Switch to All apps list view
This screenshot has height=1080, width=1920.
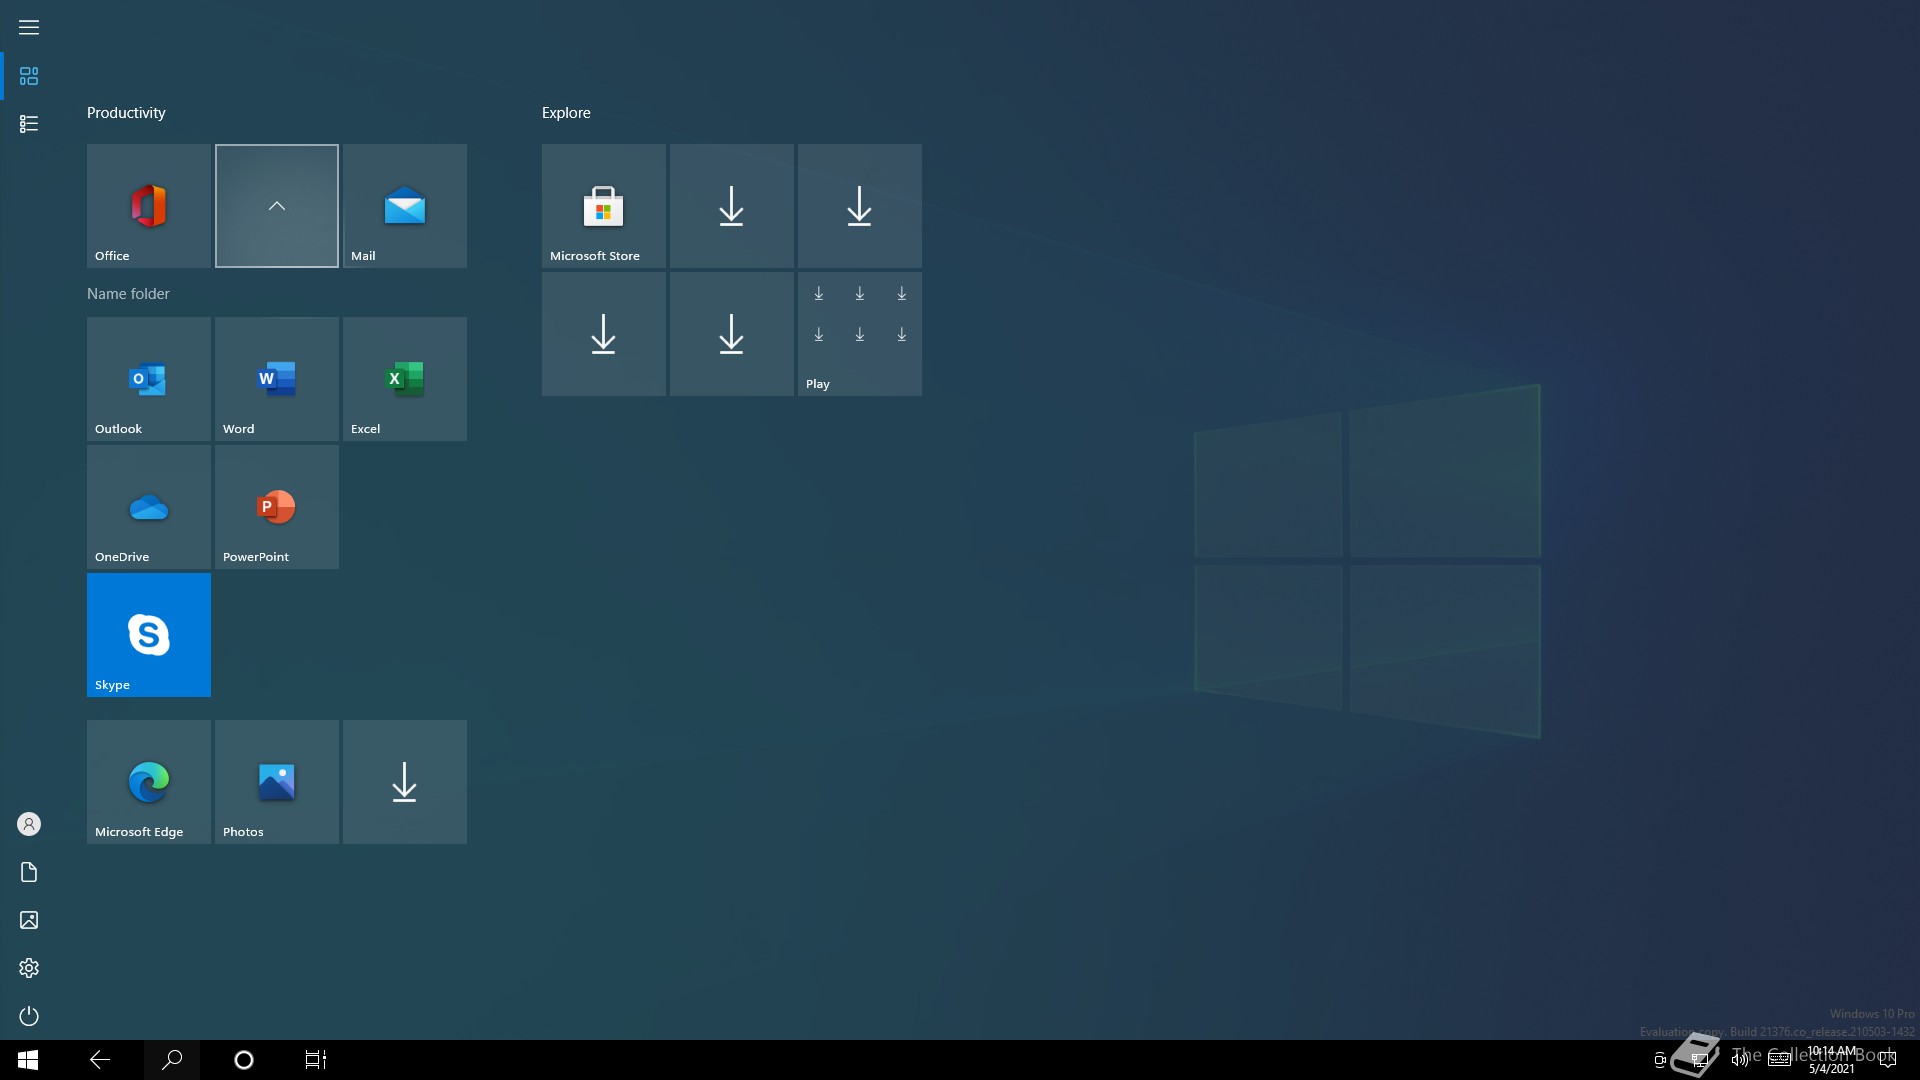point(29,124)
